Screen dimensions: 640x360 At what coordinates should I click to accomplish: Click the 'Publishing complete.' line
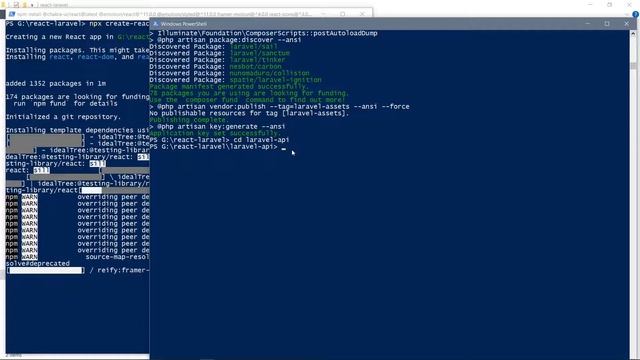189,120
